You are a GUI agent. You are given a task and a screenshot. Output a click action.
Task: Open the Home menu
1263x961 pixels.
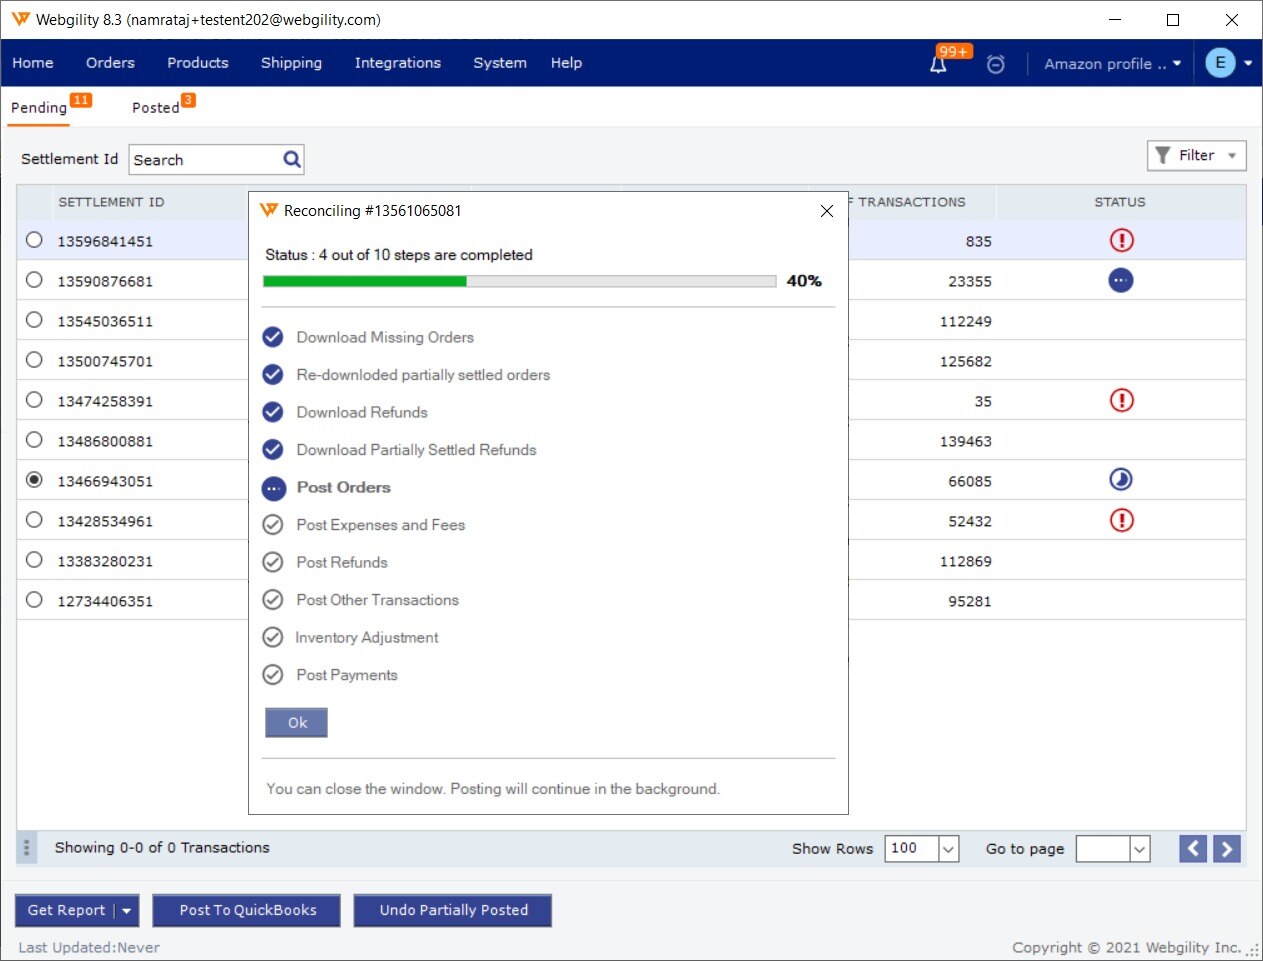tap(33, 63)
